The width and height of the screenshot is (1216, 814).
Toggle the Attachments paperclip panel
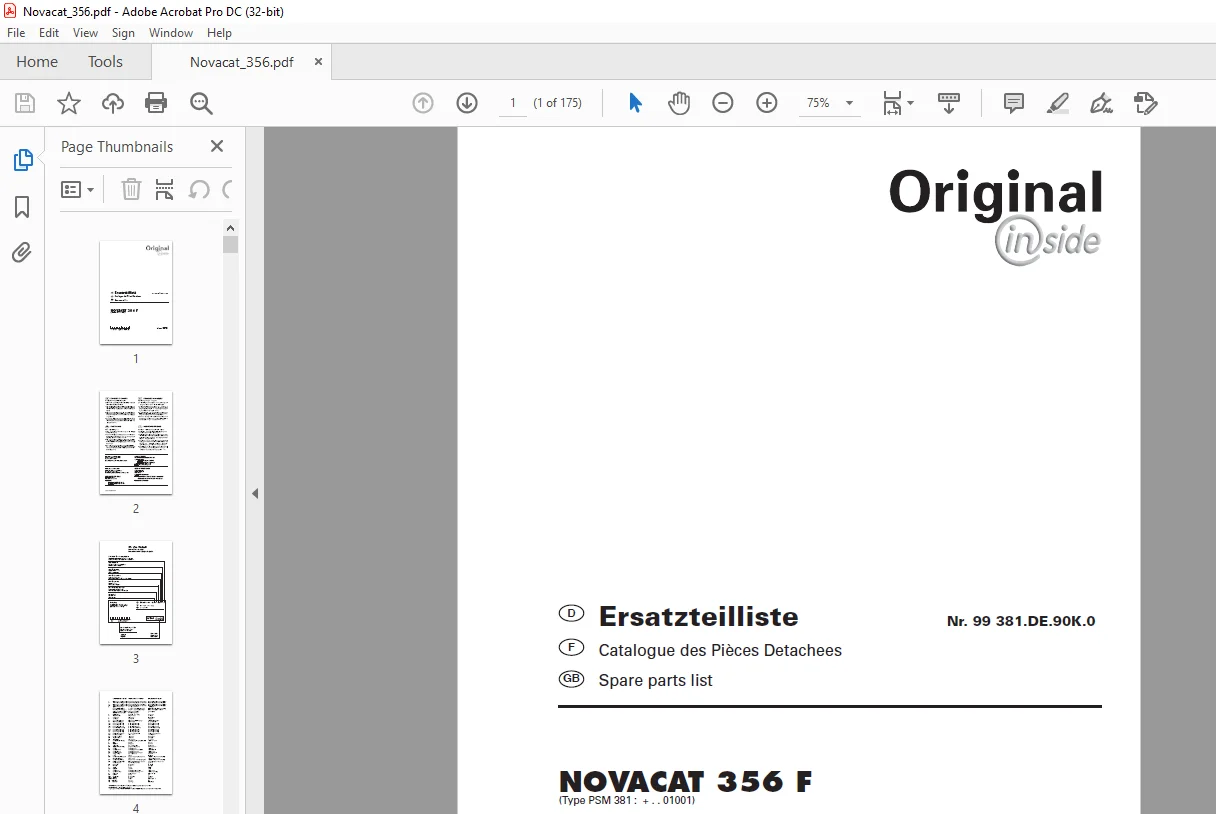click(22, 252)
